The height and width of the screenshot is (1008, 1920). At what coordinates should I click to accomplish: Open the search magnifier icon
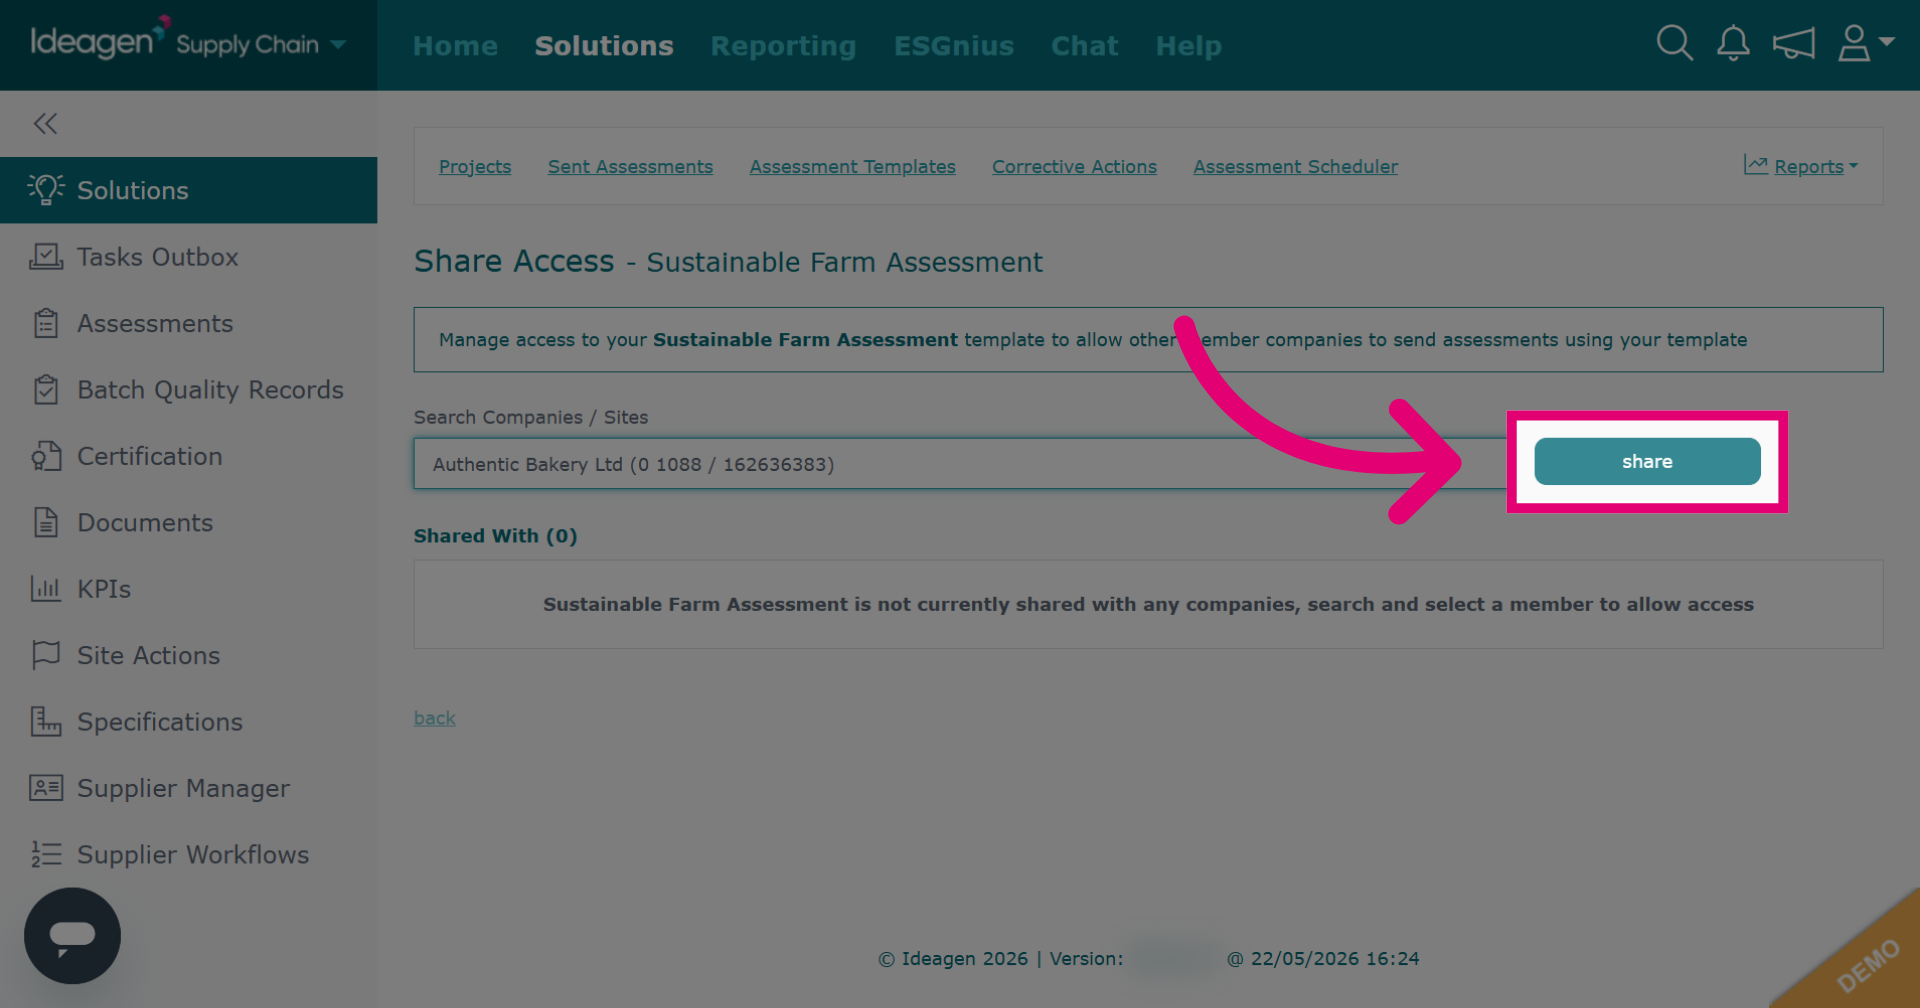click(x=1674, y=44)
